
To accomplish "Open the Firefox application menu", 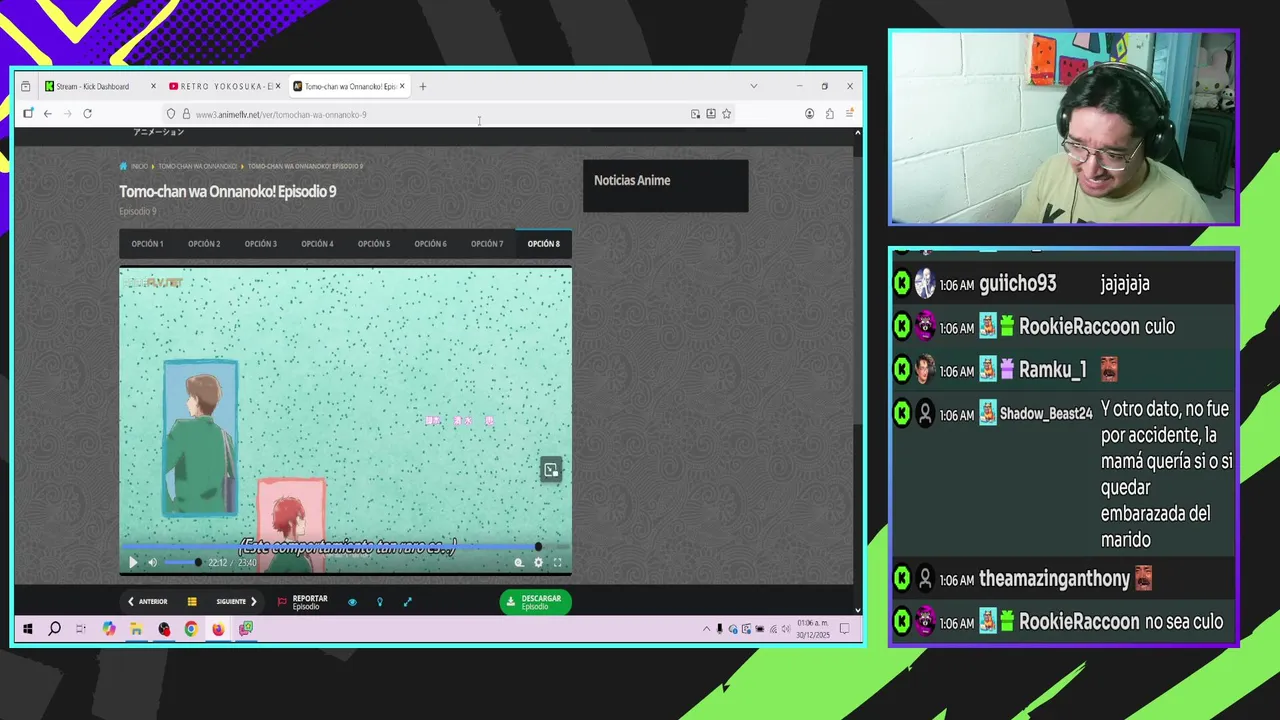I will point(850,114).
